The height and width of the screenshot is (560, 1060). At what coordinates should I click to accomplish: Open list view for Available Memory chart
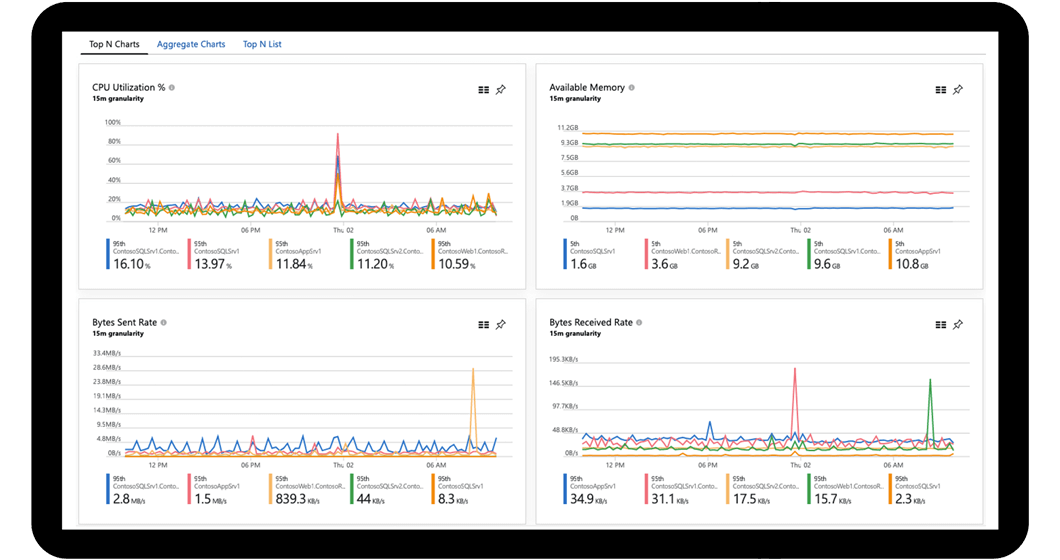(x=940, y=89)
